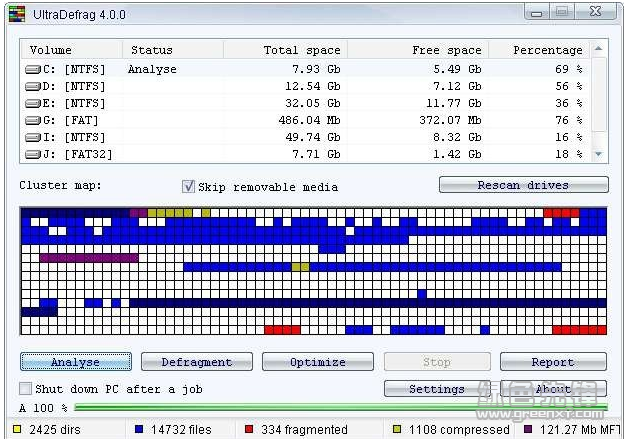Click the 7.12 Gb free space cell
Screen dimensions: 625x439
click(x=458, y=87)
